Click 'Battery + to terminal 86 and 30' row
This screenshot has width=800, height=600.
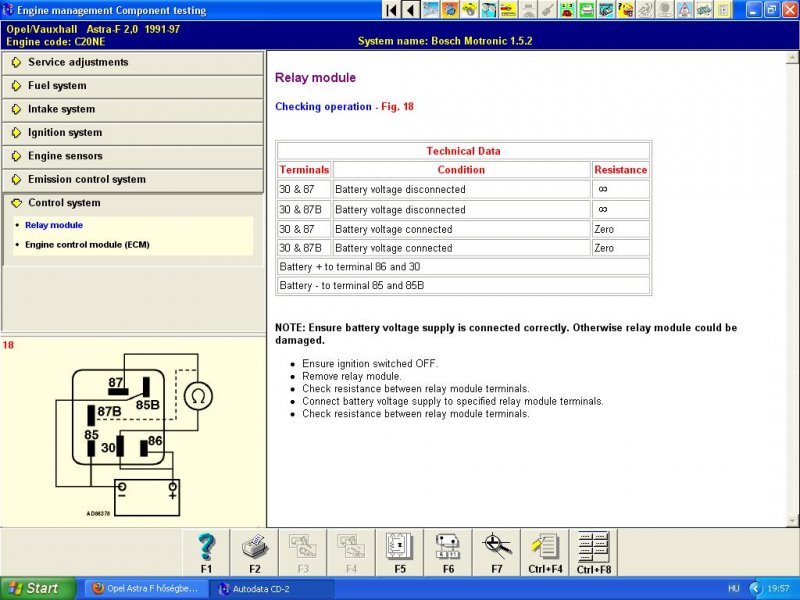pos(463,267)
